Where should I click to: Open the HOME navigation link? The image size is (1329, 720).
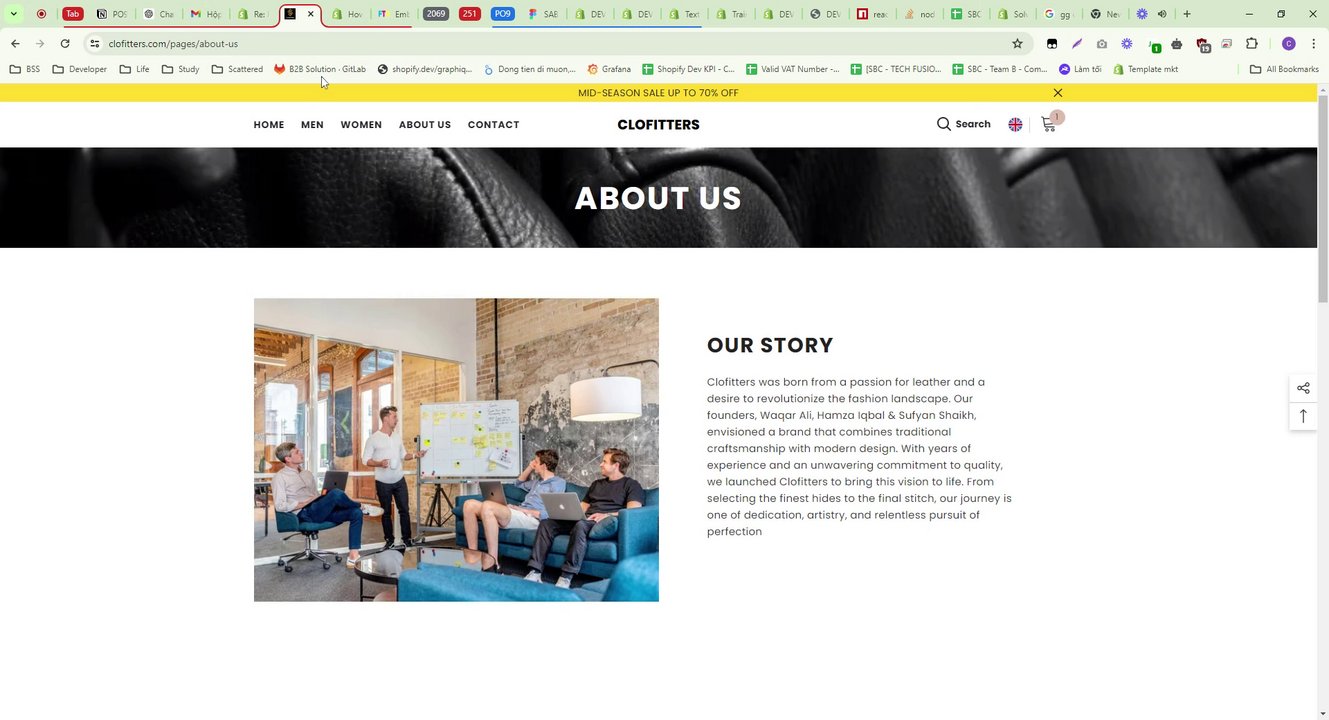269,125
